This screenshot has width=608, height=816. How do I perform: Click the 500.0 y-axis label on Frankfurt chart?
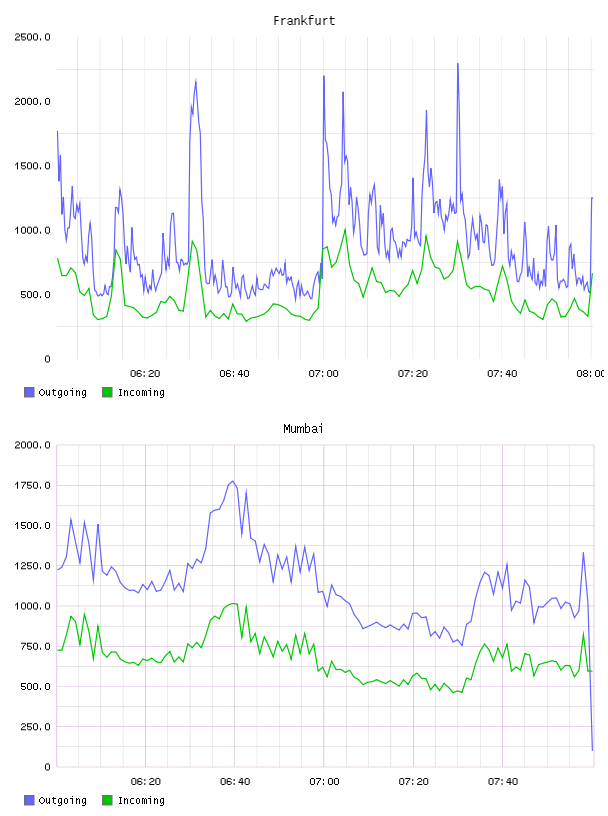click(36, 295)
